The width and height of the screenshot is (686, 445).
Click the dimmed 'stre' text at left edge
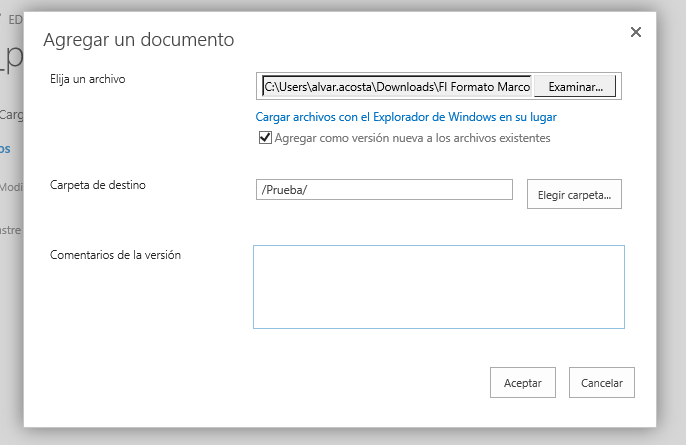(10, 229)
